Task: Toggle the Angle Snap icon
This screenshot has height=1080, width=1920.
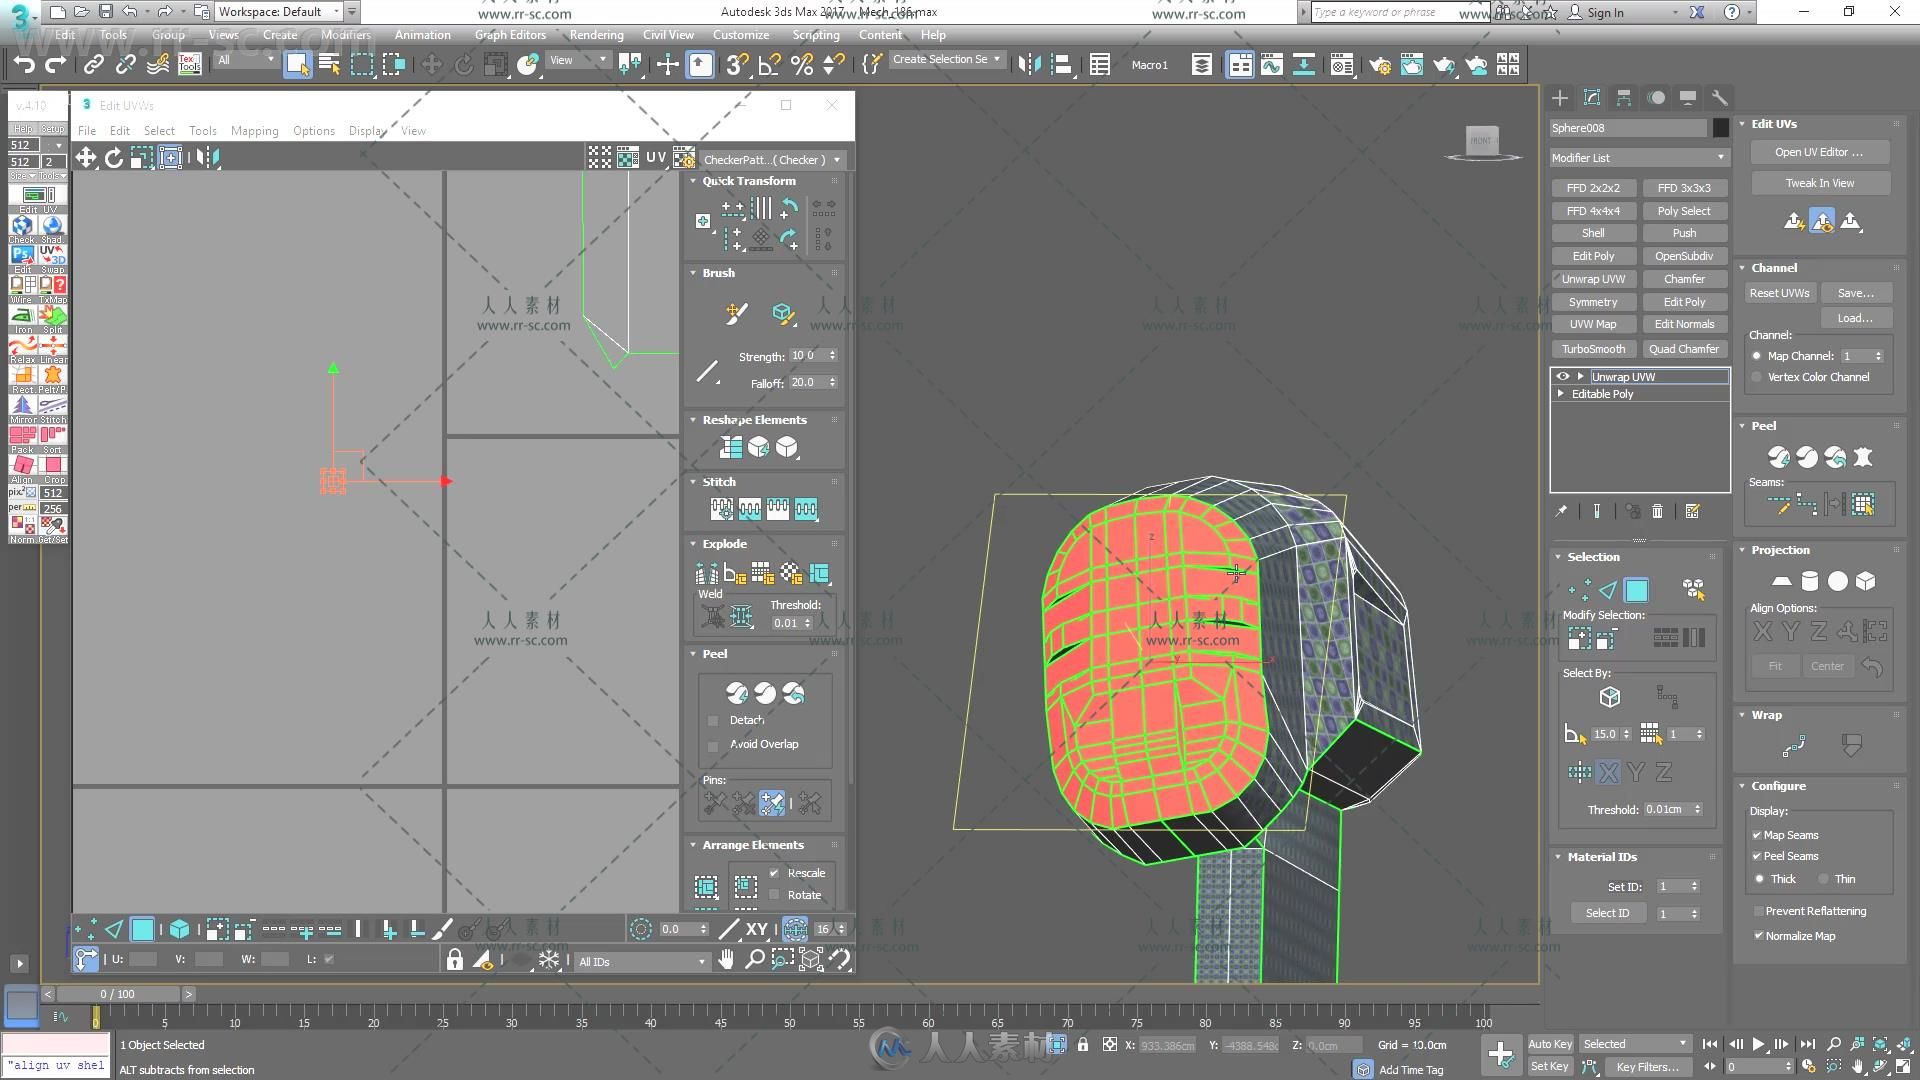Action: click(x=769, y=65)
